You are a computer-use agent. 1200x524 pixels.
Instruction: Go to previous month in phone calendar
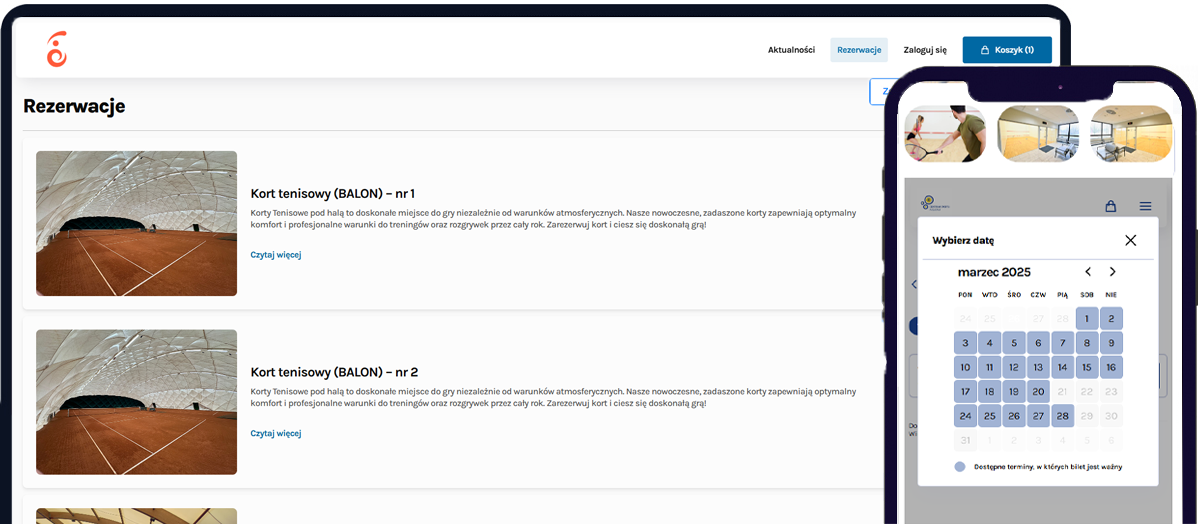pos(1089,272)
